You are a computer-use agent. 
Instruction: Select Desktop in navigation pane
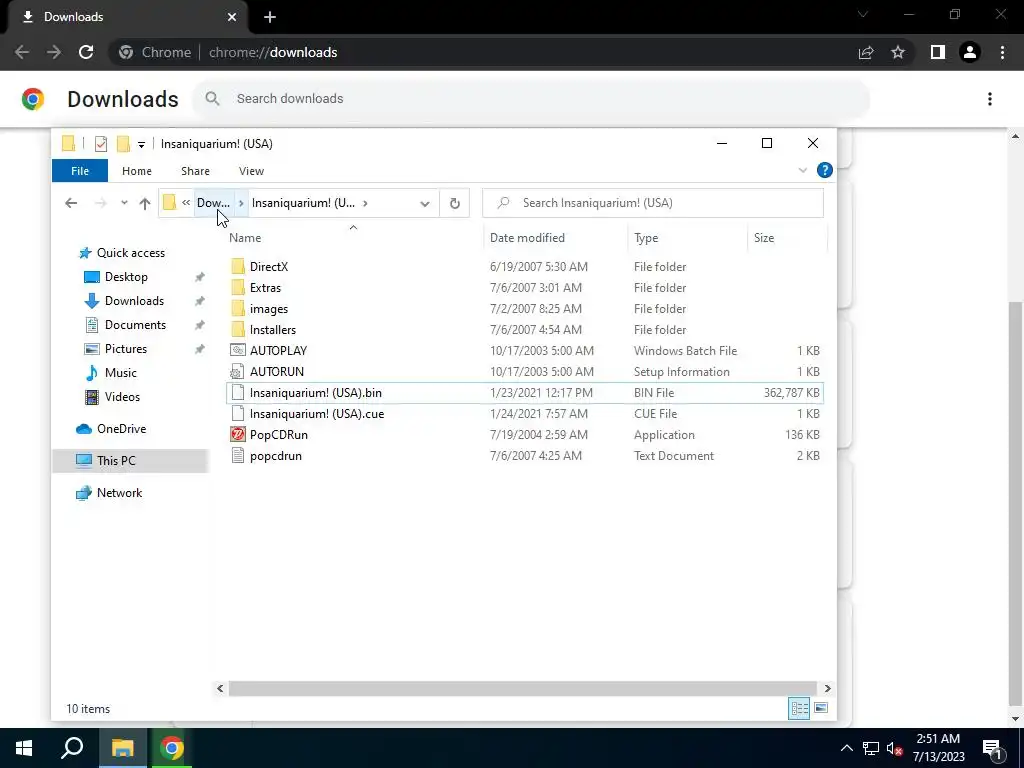126,277
